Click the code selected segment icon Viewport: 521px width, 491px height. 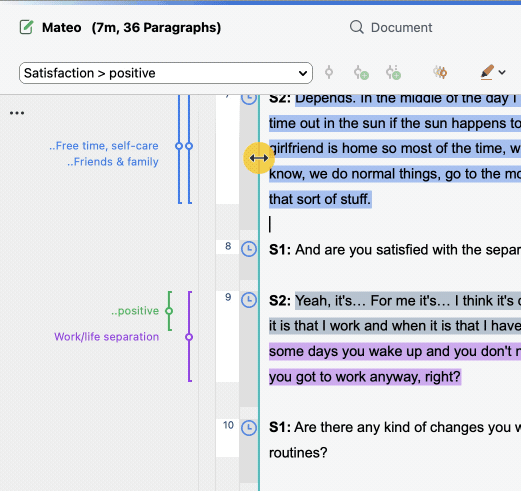(329, 72)
